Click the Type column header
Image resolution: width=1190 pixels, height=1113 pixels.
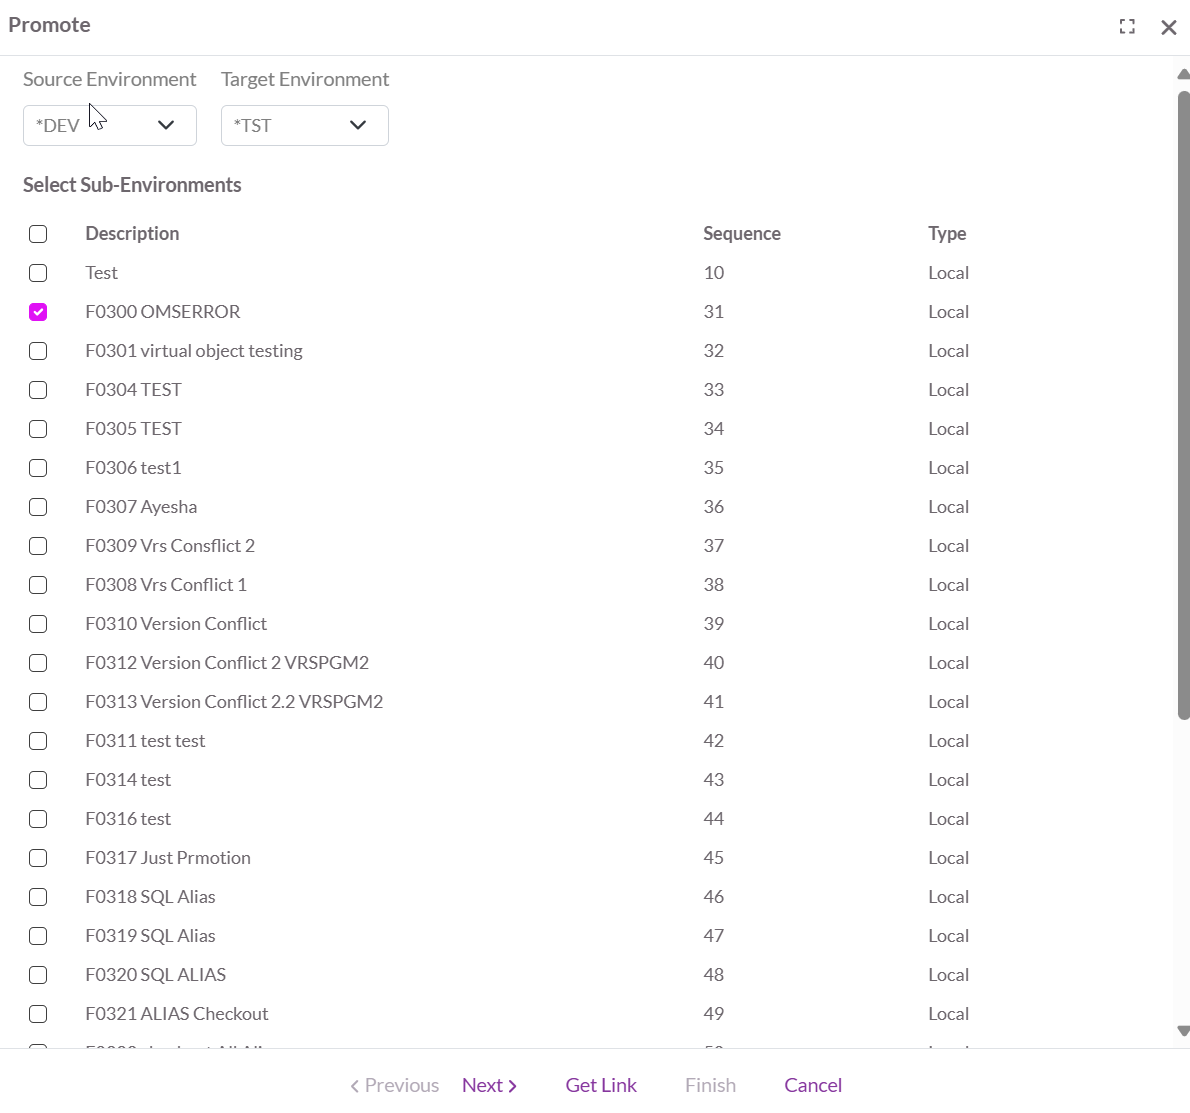[946, 233]
